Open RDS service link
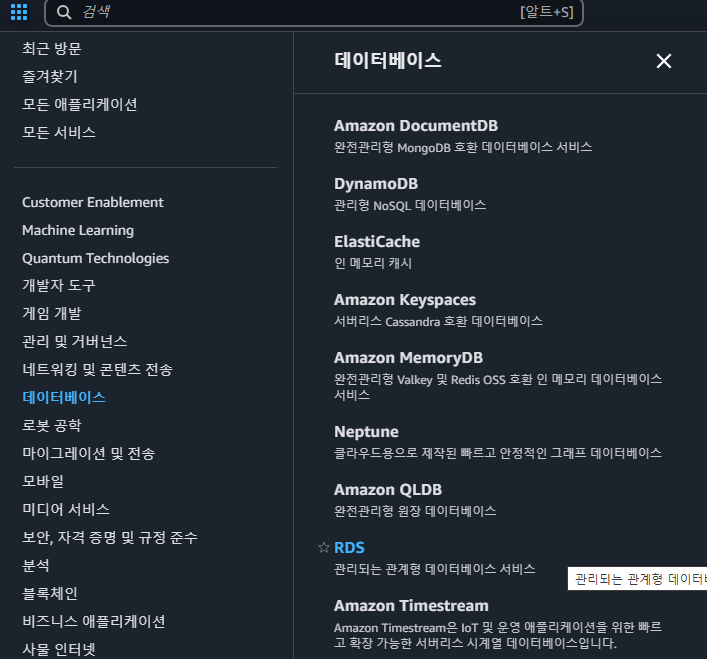Image resolution: width=707 pixels, height=659 pixels. click(349, 548)
